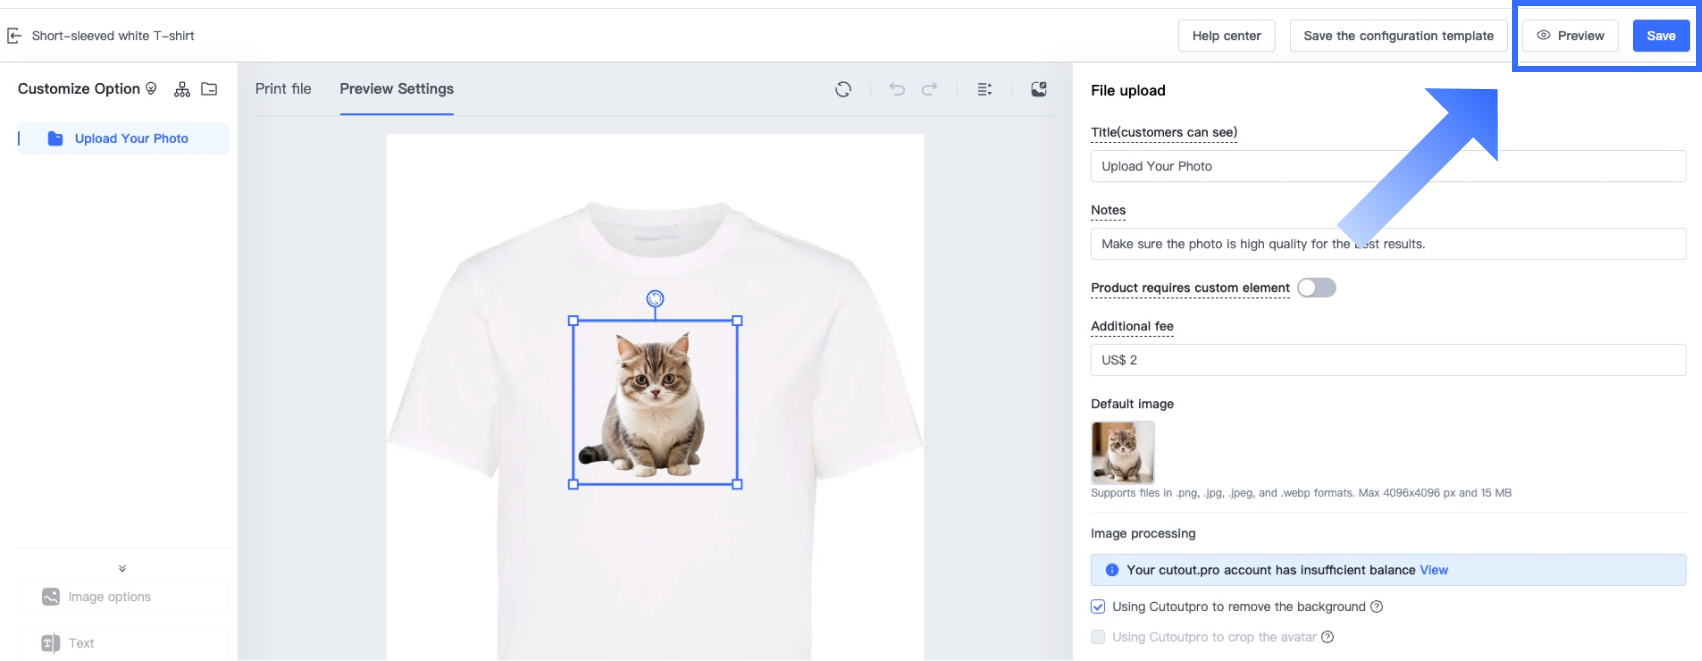
Task: Click the image background icon in the toolbar
Action: 1039,89
